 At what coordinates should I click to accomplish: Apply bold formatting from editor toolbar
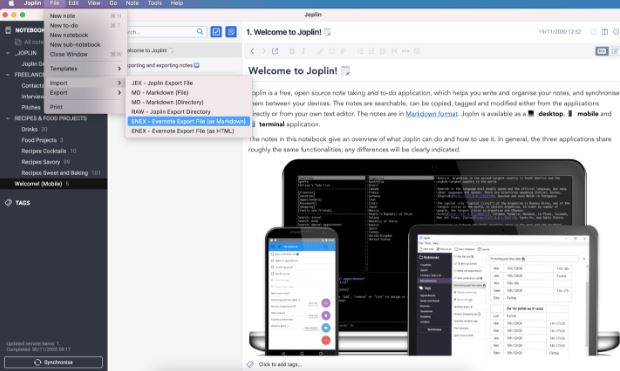292,51
